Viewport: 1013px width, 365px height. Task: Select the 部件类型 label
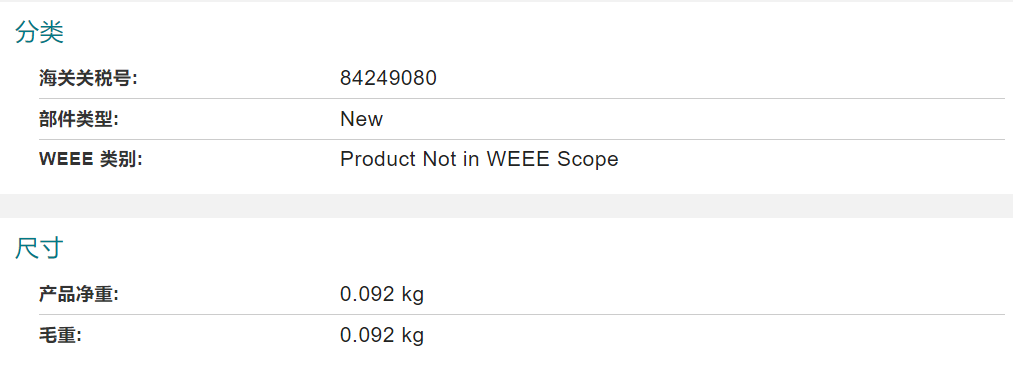[79, 119]
